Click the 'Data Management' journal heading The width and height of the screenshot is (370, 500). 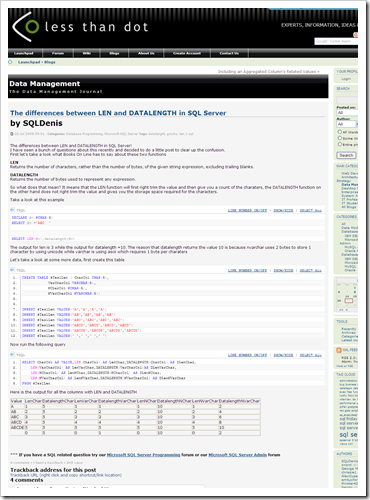point(45,84)
